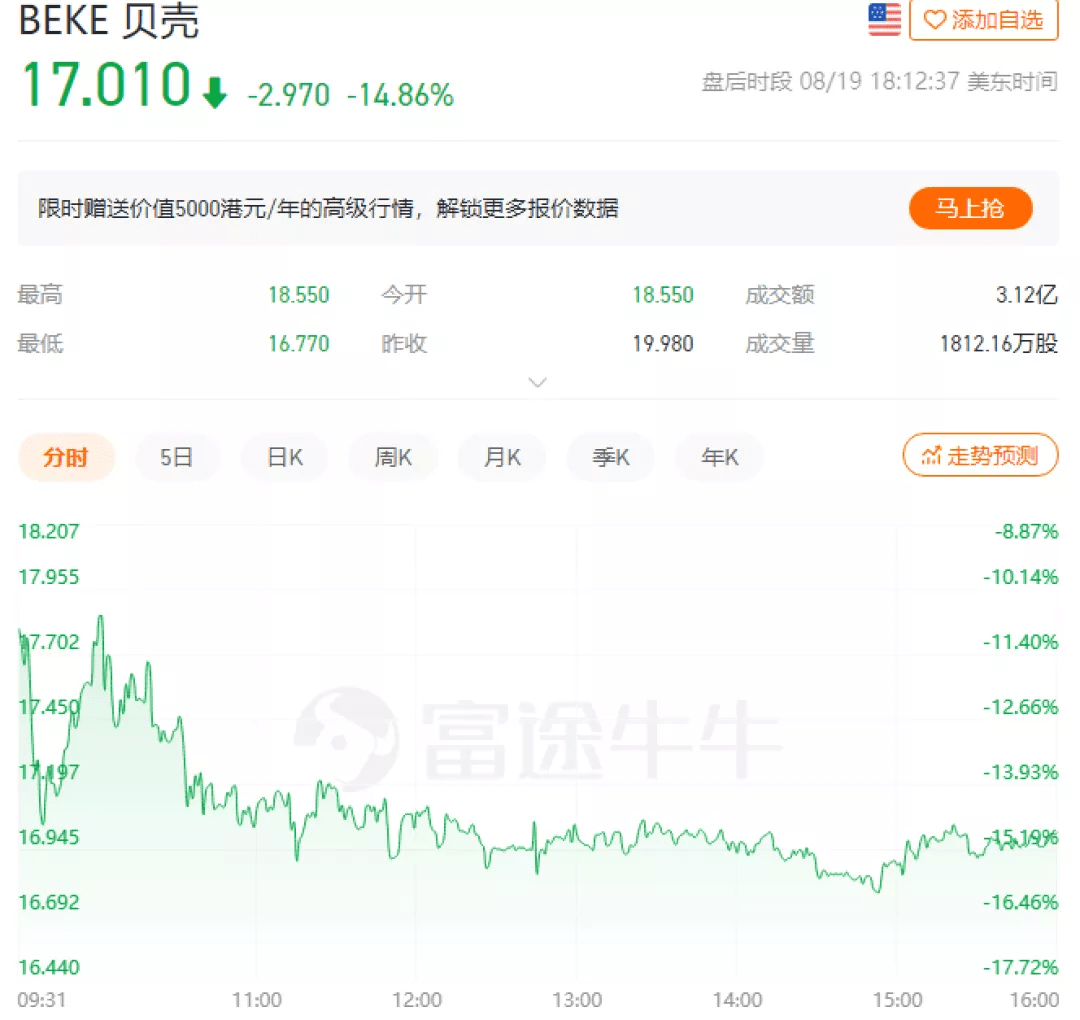The height and width of the screenshot is (1020, 1080).
Task: Click the 成交额 label
Action: (780, 295)
